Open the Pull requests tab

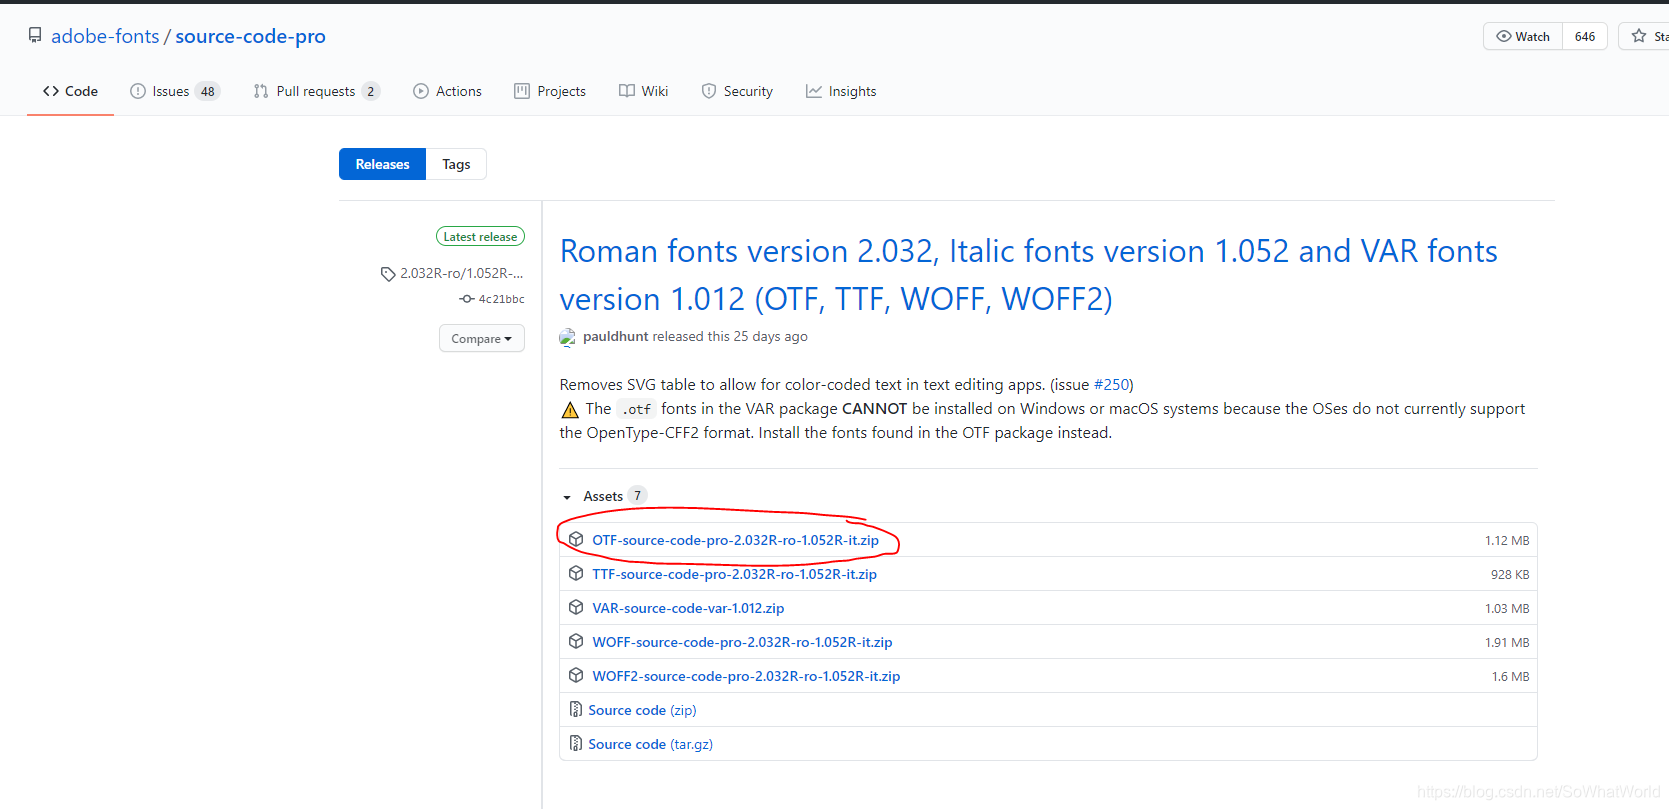[317, 91]
